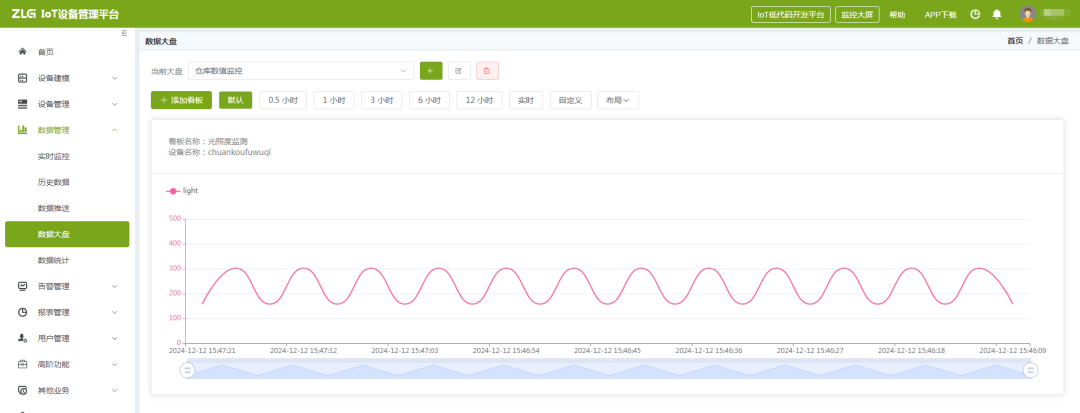1080x413 pixels.
Task: Open the 当前大盘 dashboard dropdown
Action: coord(301,71)
